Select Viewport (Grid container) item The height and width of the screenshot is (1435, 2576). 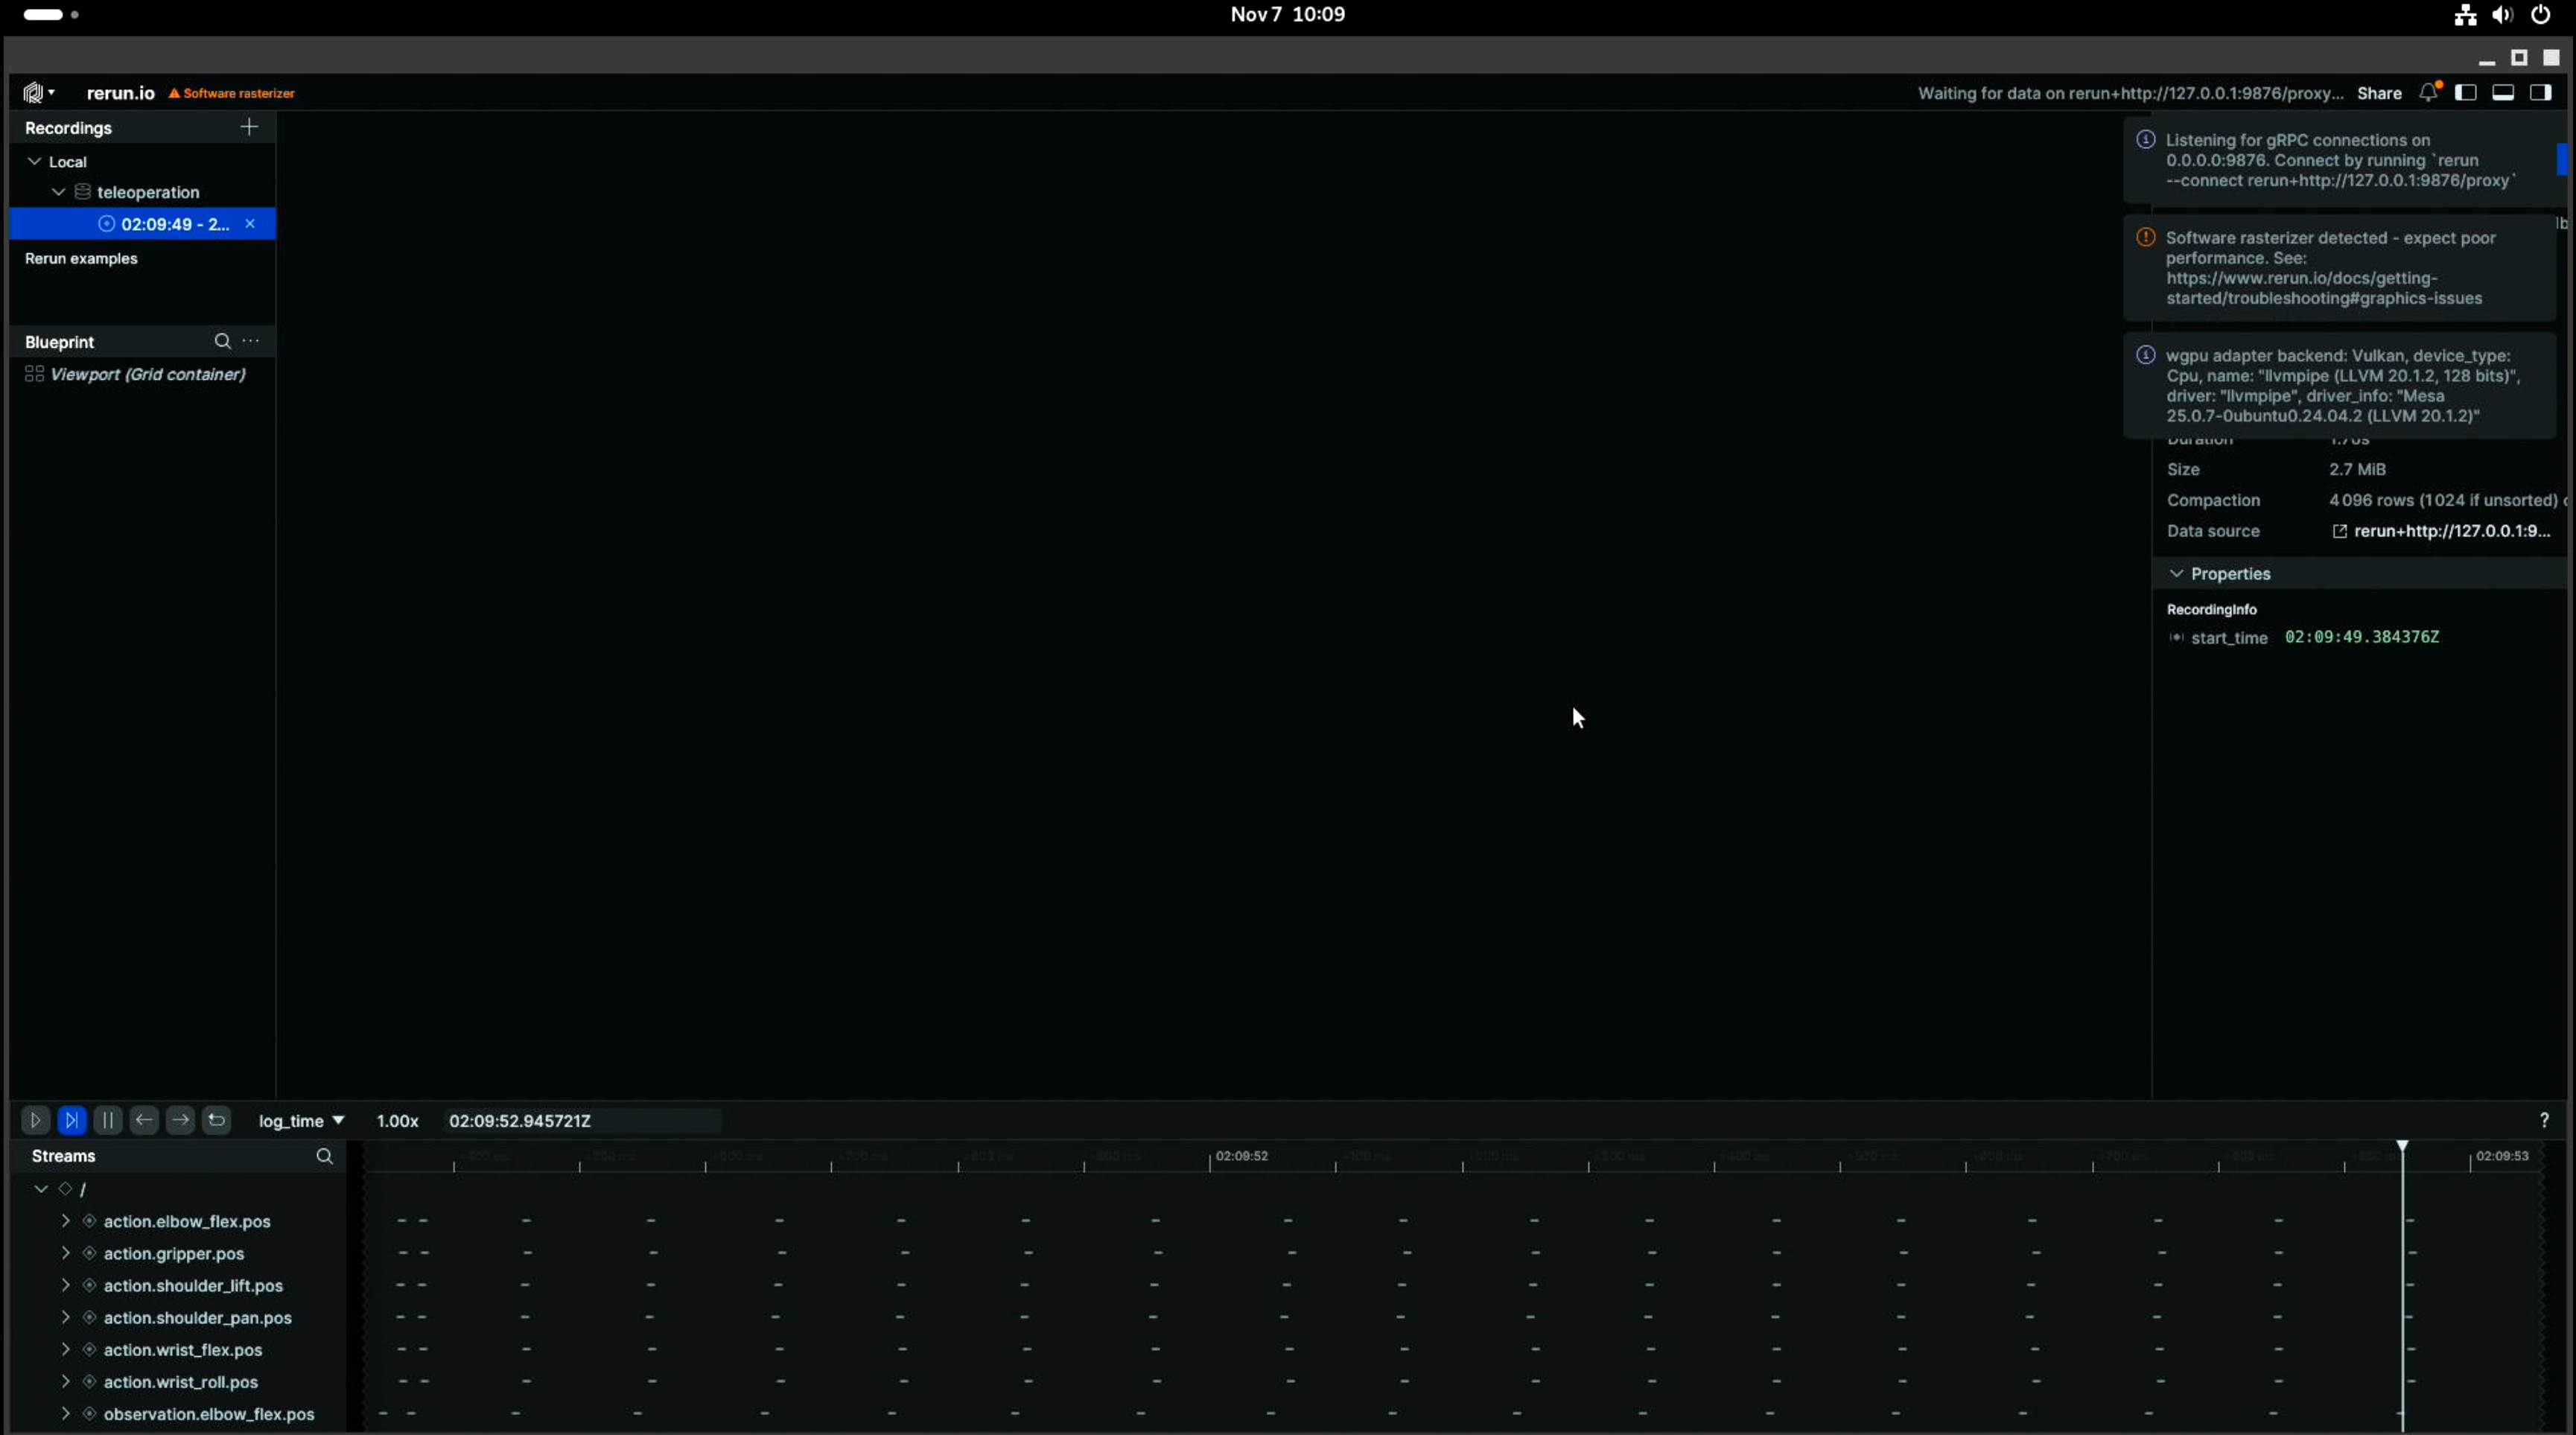click(x=147, y=374)
